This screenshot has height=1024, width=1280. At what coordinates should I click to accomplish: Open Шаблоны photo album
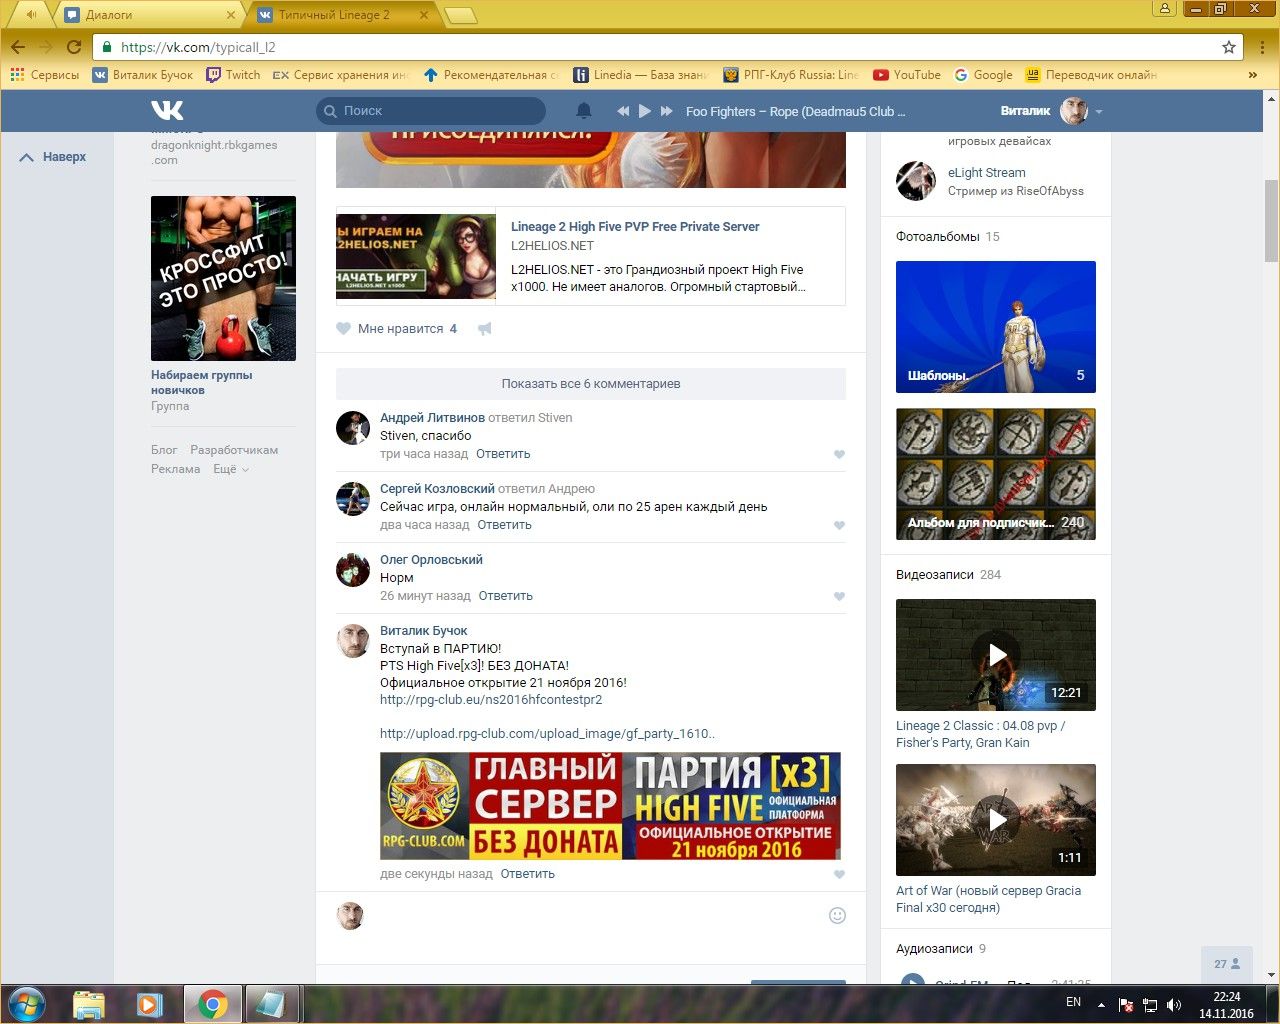(996, 326)
